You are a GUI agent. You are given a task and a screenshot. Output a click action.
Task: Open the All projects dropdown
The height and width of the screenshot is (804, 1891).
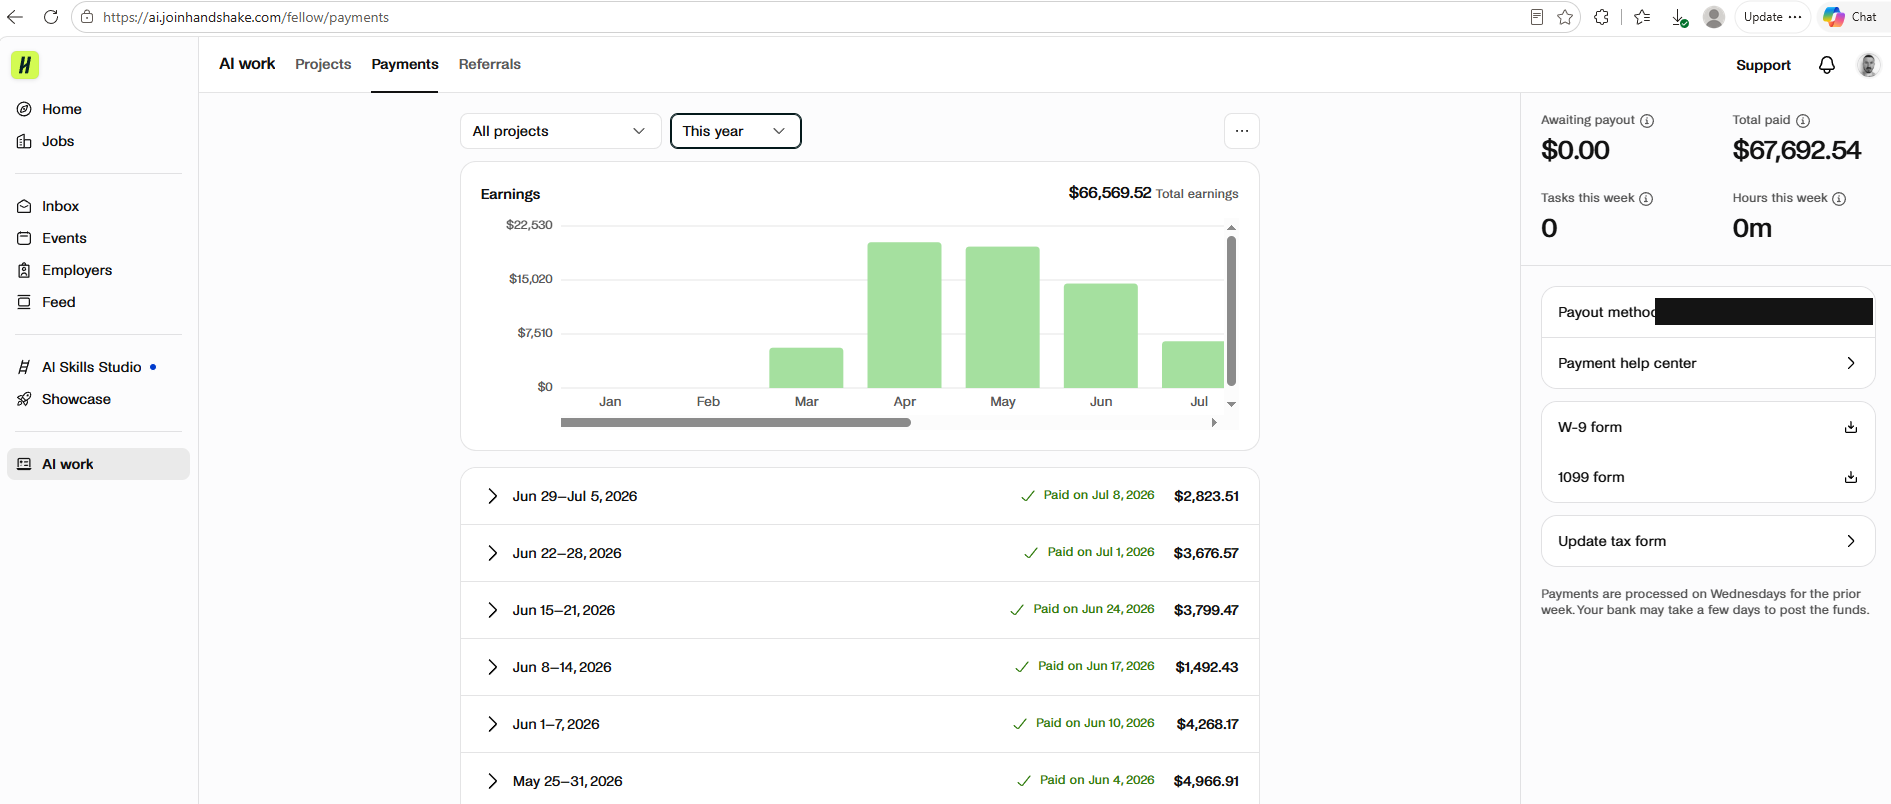tap(560, 131)
